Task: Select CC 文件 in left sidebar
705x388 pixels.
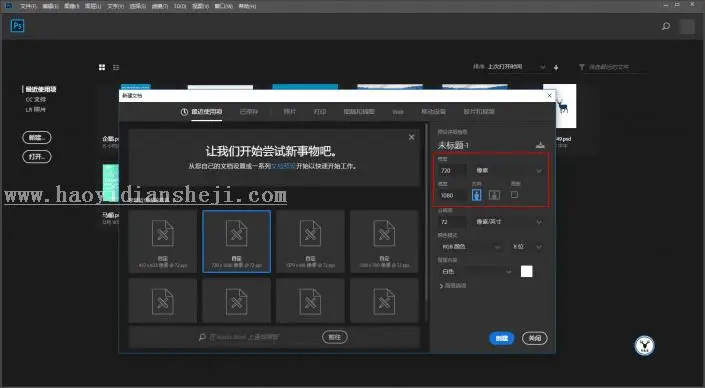Action: click(36, 99)
